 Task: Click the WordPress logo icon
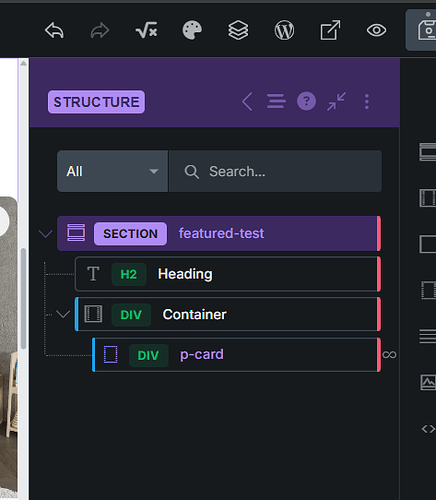click(284, 30)
